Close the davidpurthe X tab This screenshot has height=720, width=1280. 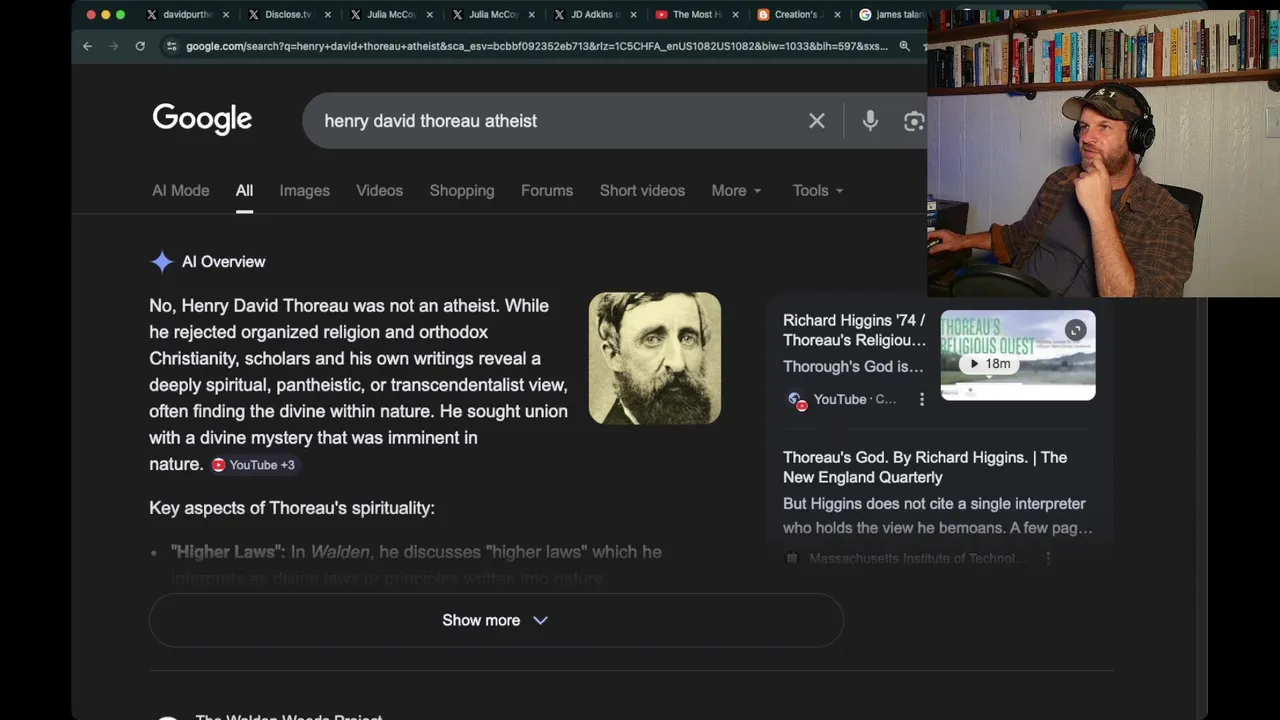(226, 15)
